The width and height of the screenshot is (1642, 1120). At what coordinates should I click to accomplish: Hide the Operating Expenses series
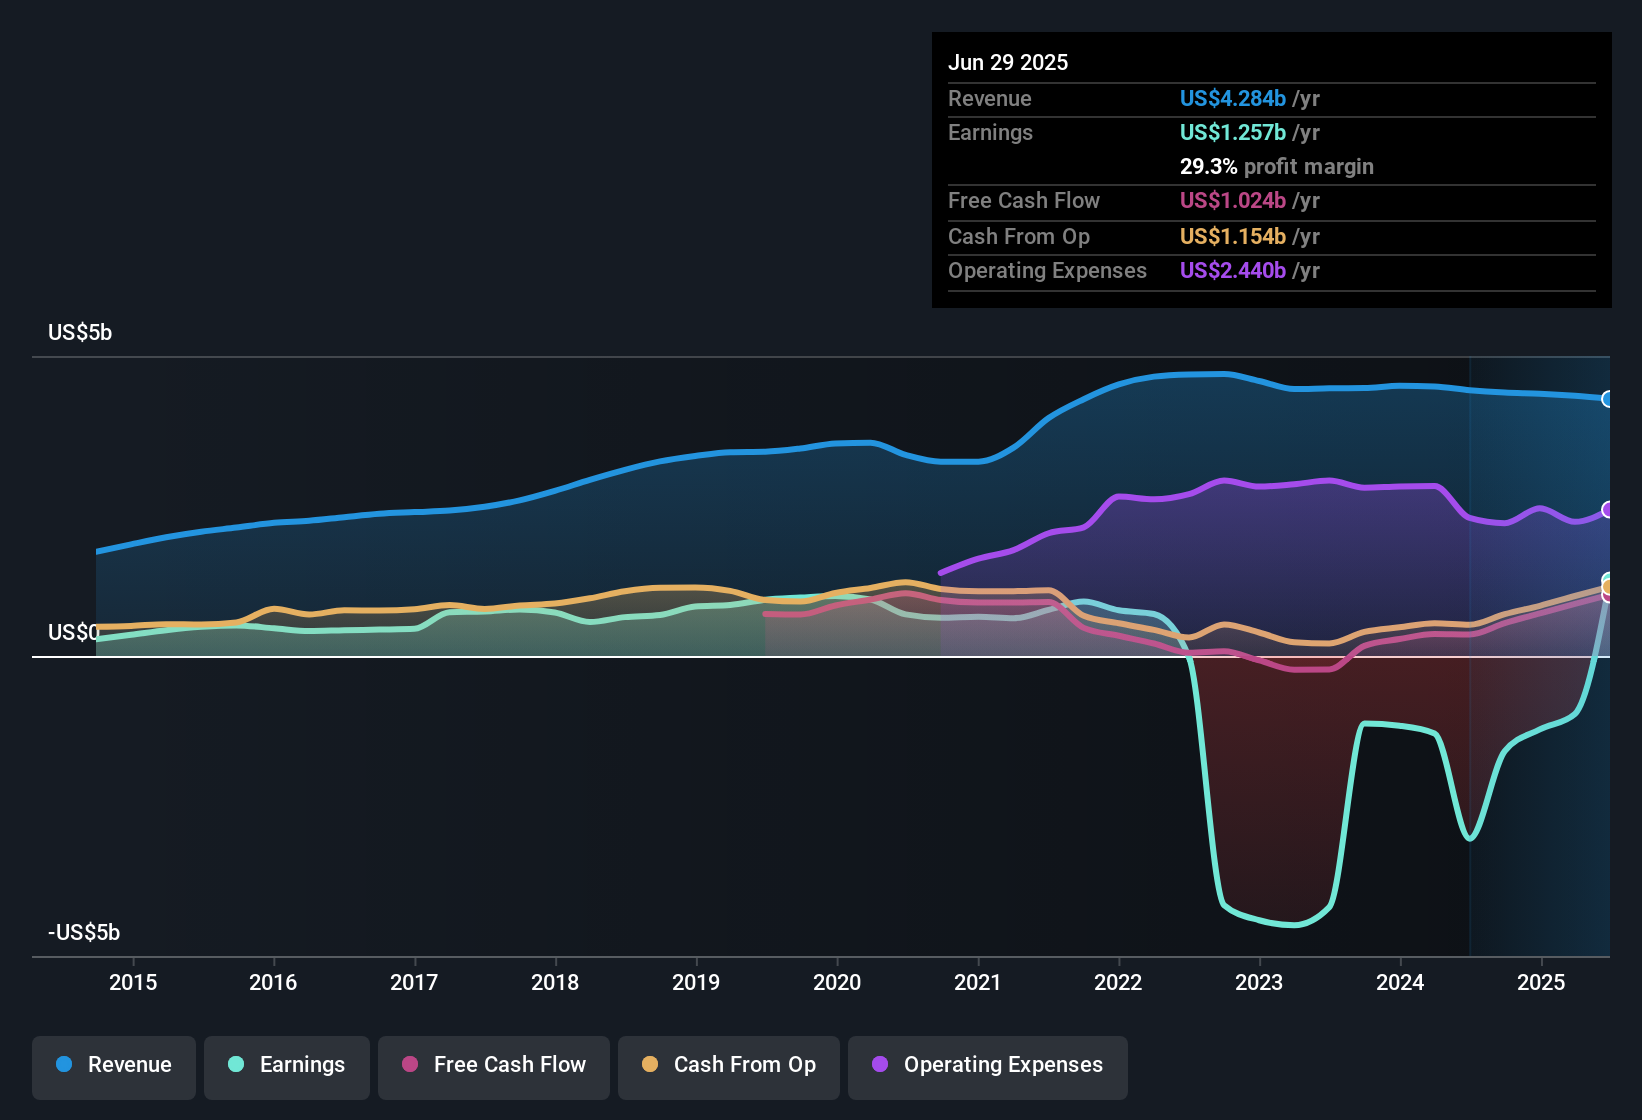(988, 1065)
